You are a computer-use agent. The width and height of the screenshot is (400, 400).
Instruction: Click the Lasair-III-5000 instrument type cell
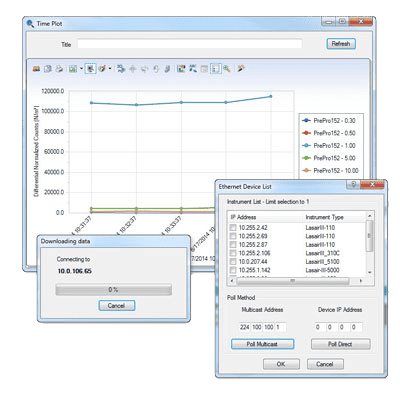(x=322, y=270)
